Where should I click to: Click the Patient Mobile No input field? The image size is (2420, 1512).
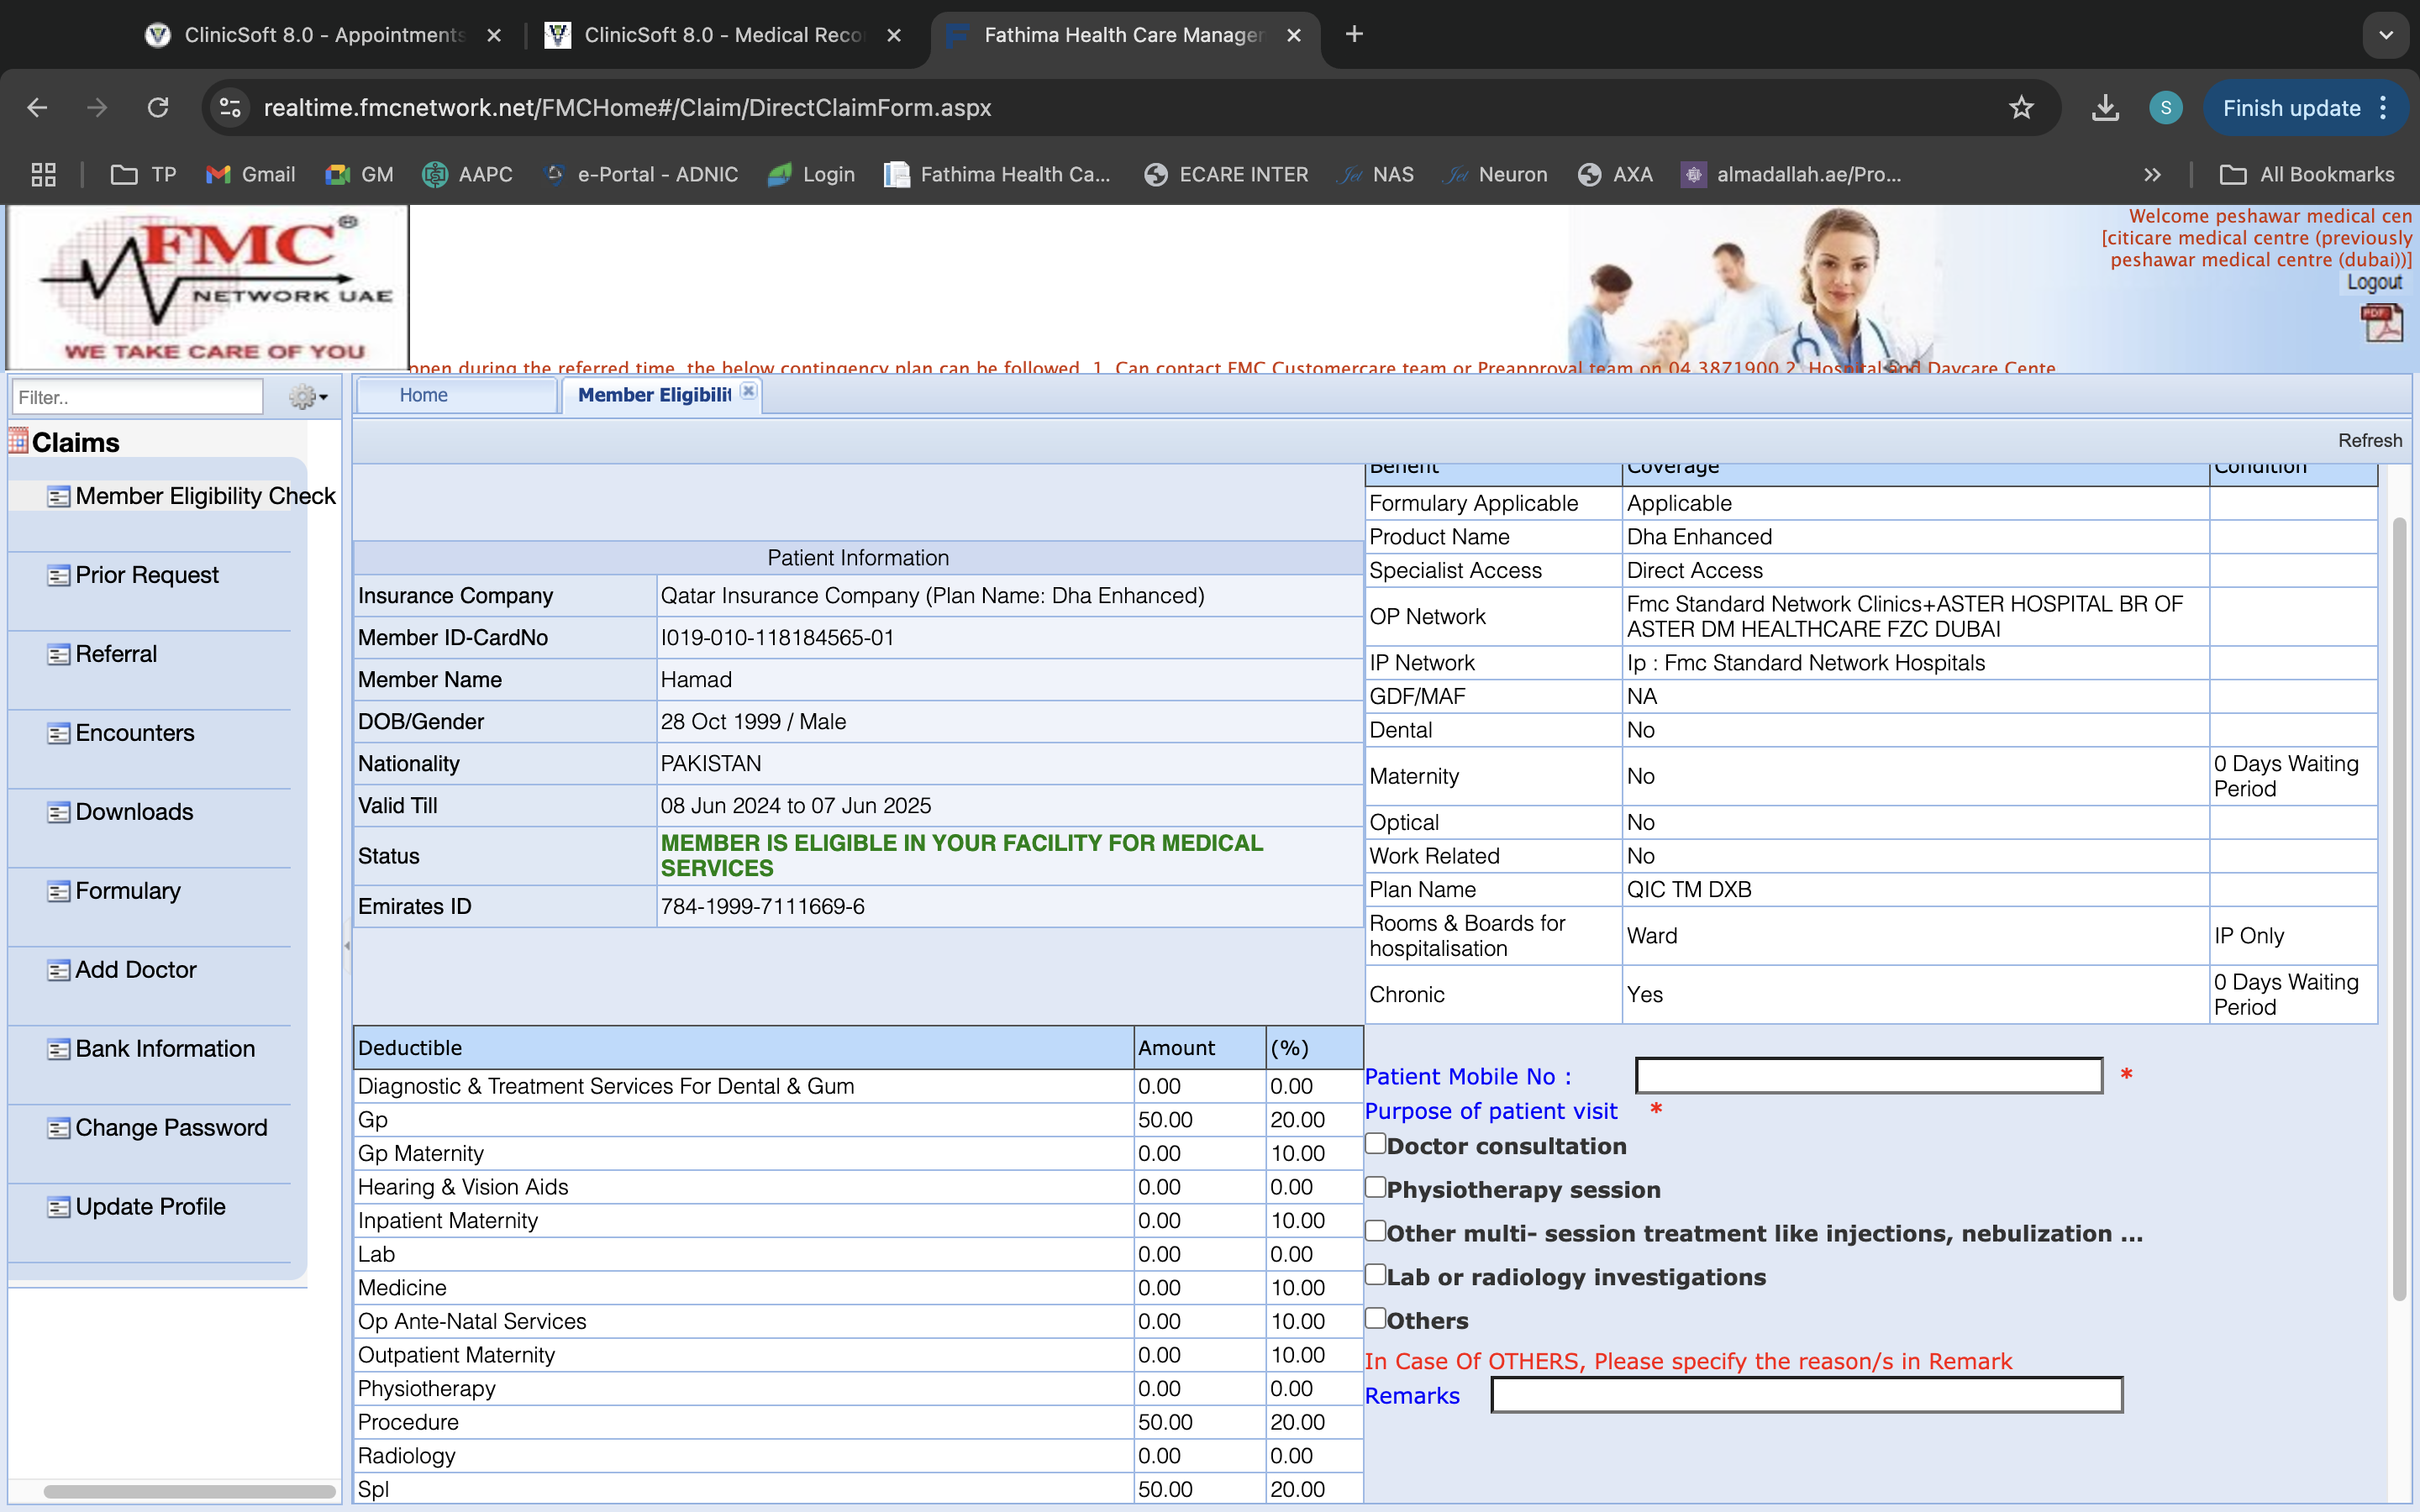pyautogui.click(x=1868, y=1076)
